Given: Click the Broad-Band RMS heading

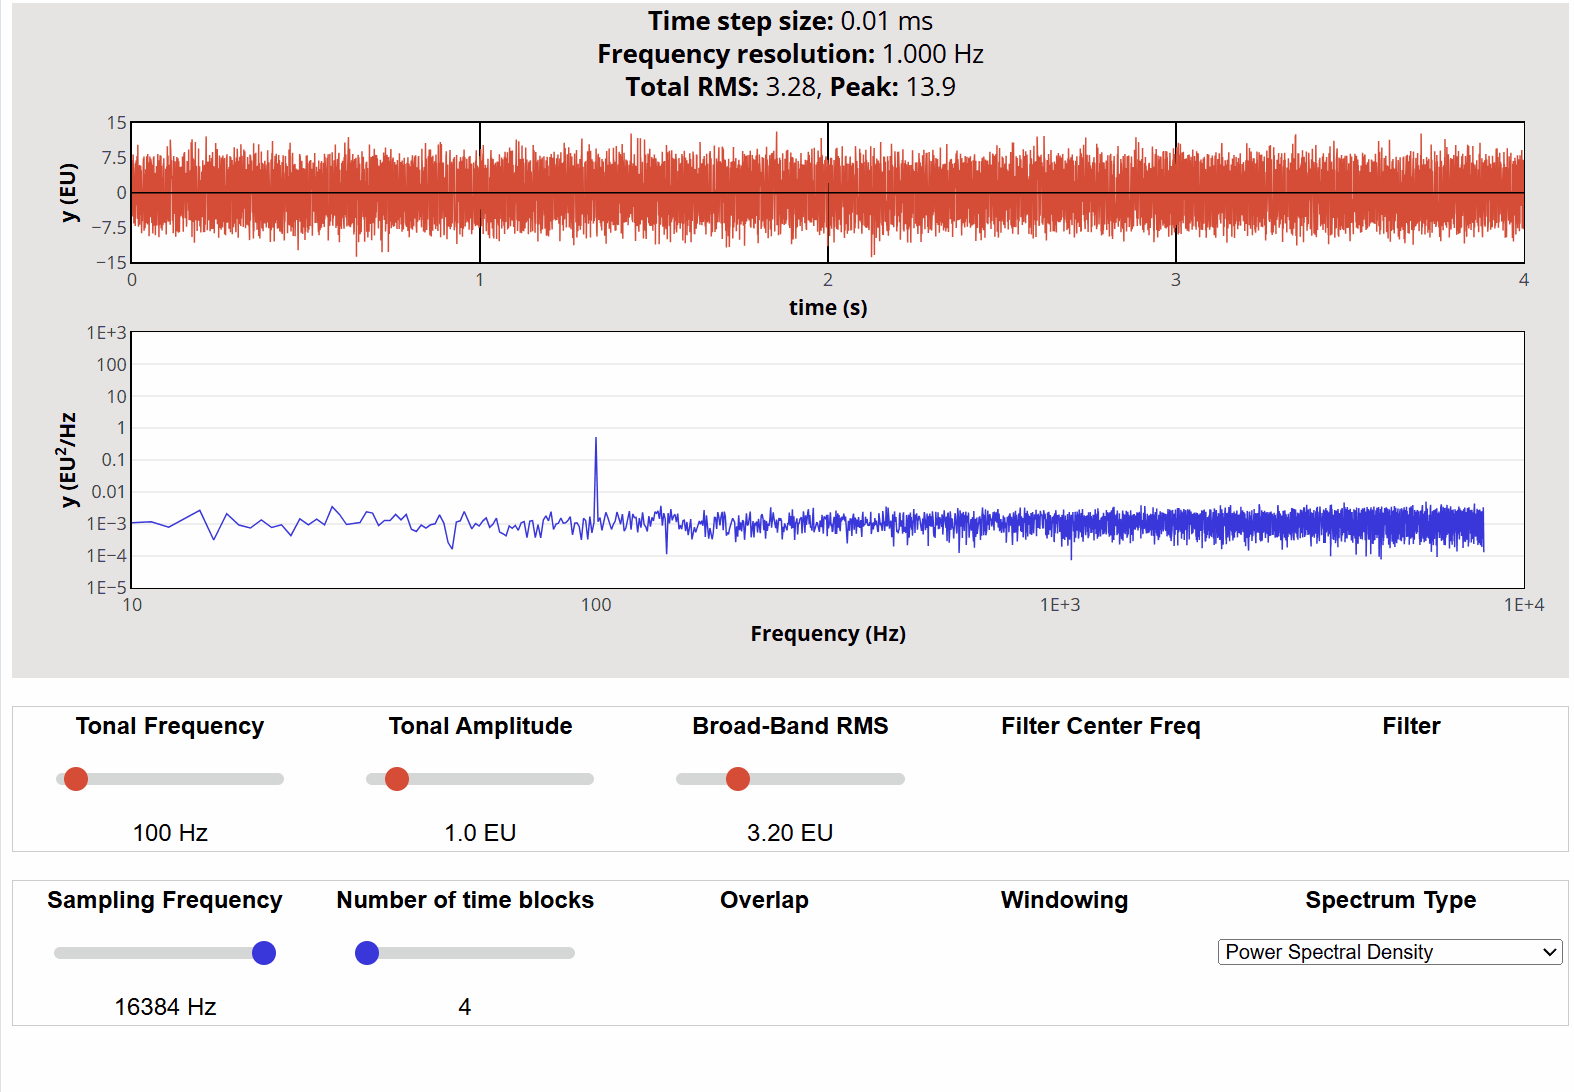Looking at the screenshot, I should tap(790, 726).
